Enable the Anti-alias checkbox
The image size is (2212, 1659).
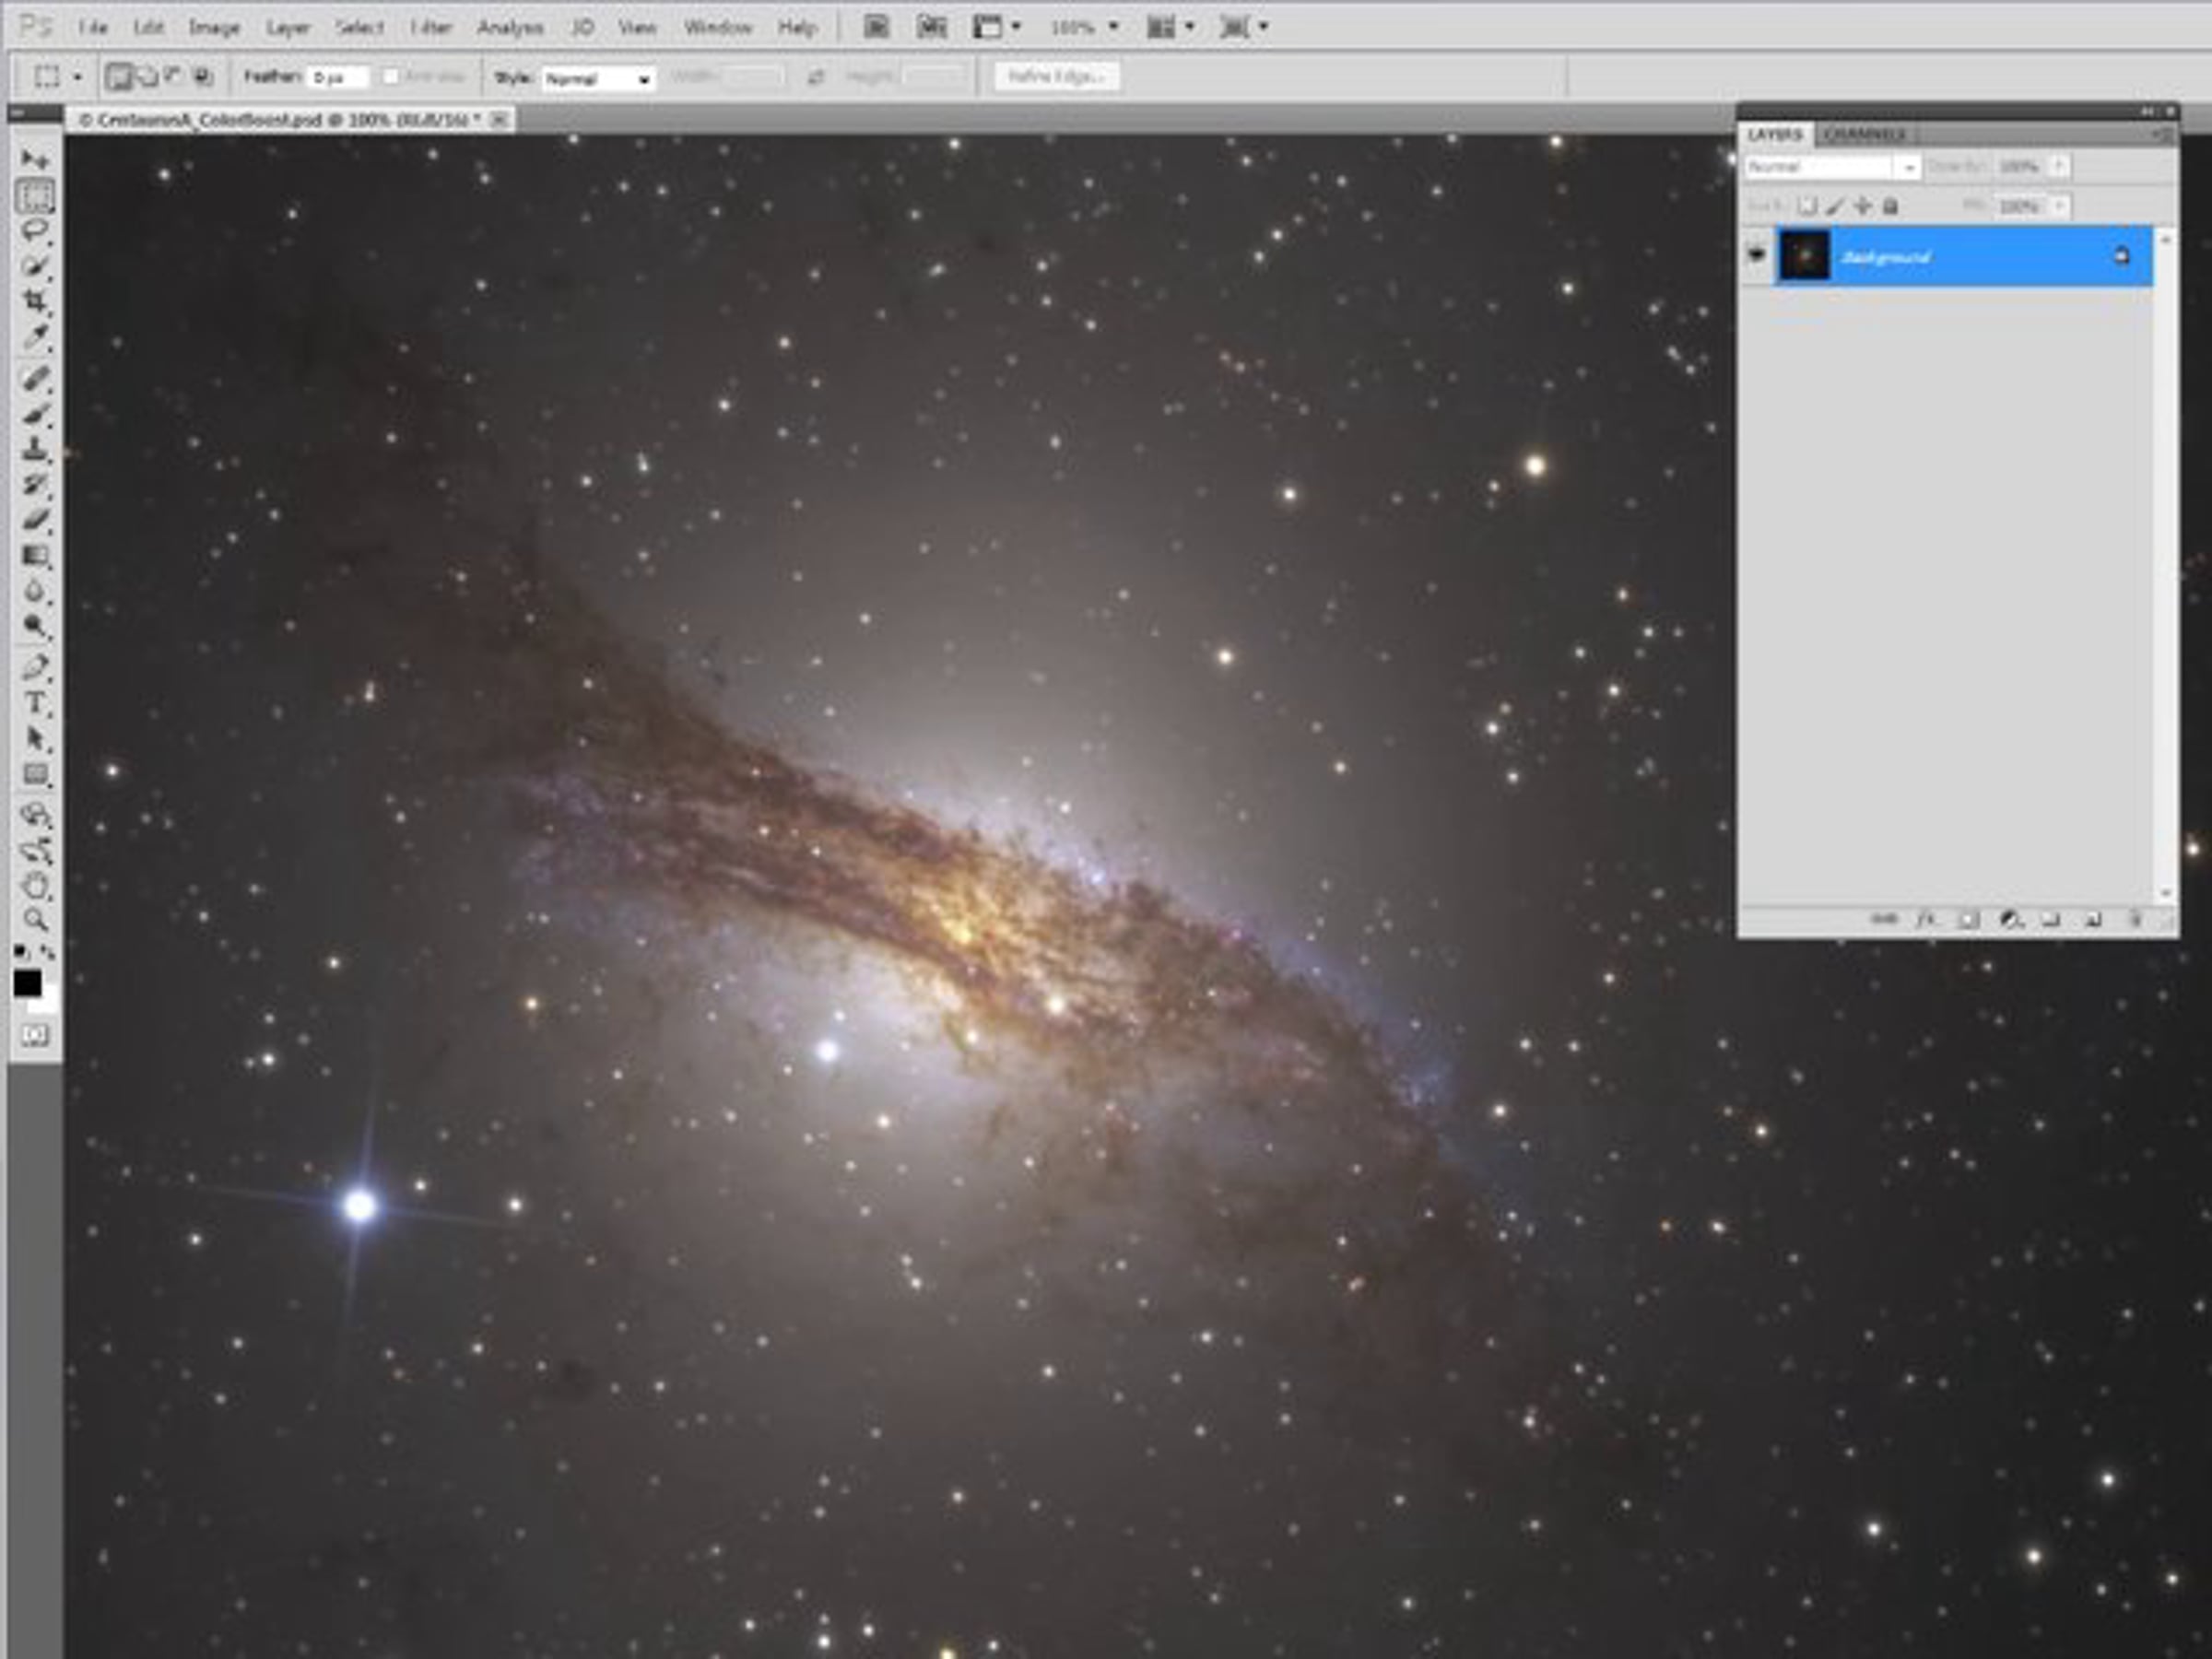pyautogui.click(x=391, y=77)
